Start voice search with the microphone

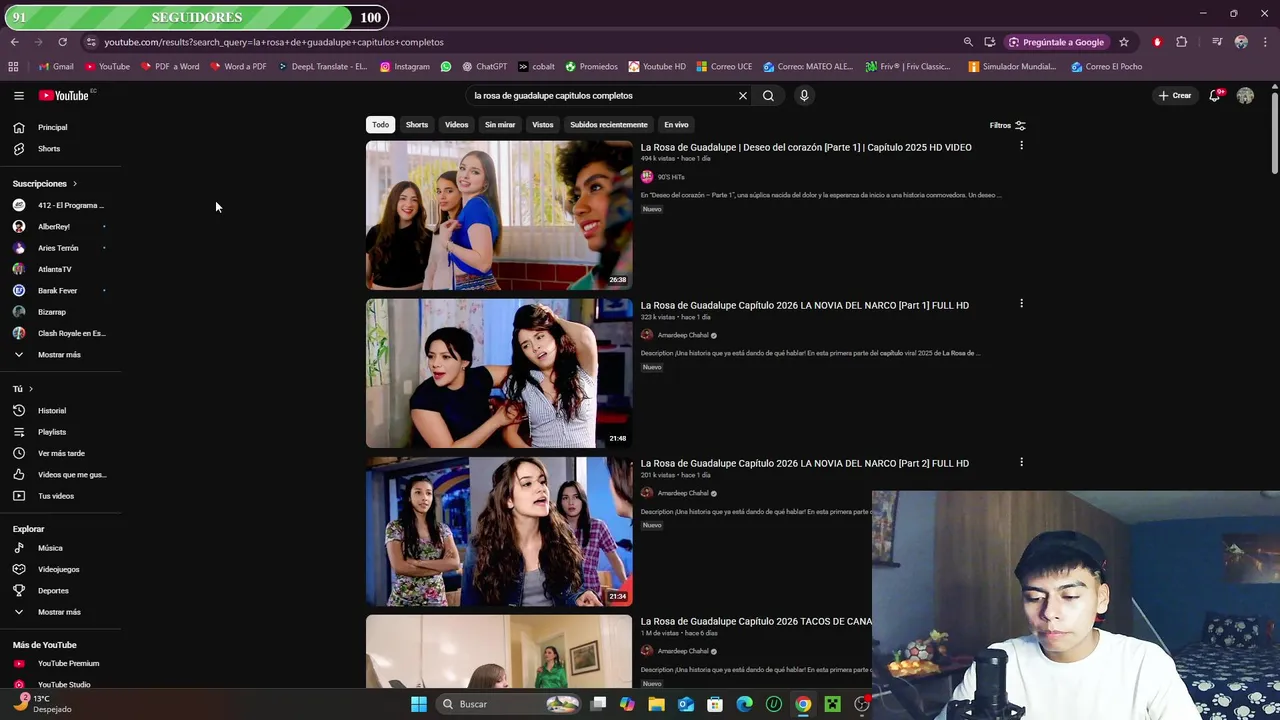(804, 96)
